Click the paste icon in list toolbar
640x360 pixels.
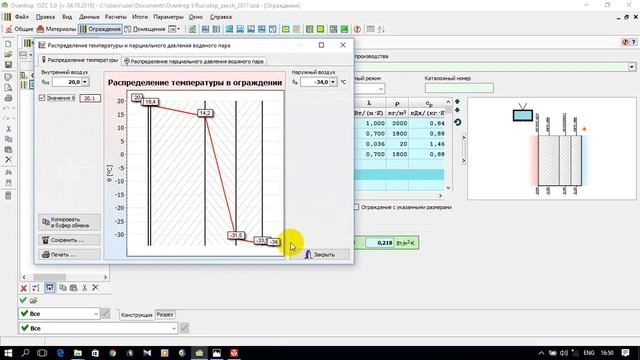pyautogui.click(x=73, y=288)
